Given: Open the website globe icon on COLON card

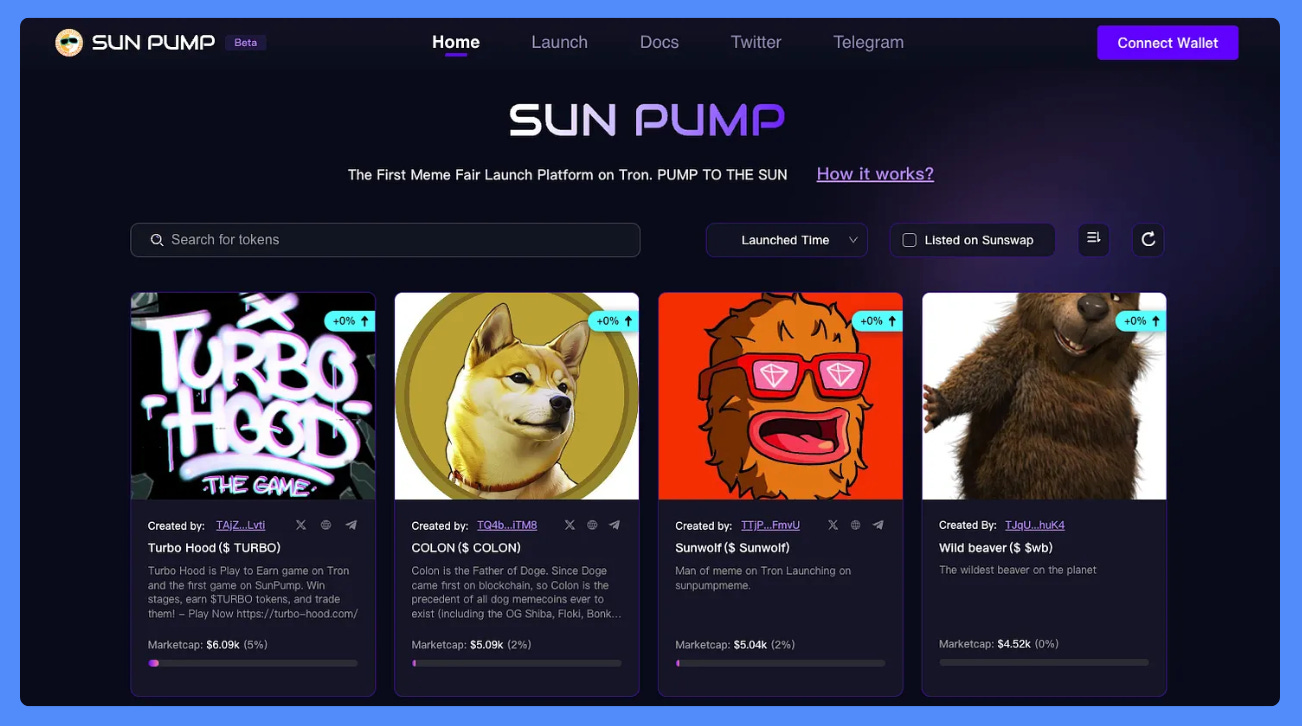Looking at the screenshot, I should [x=592, y=525].
